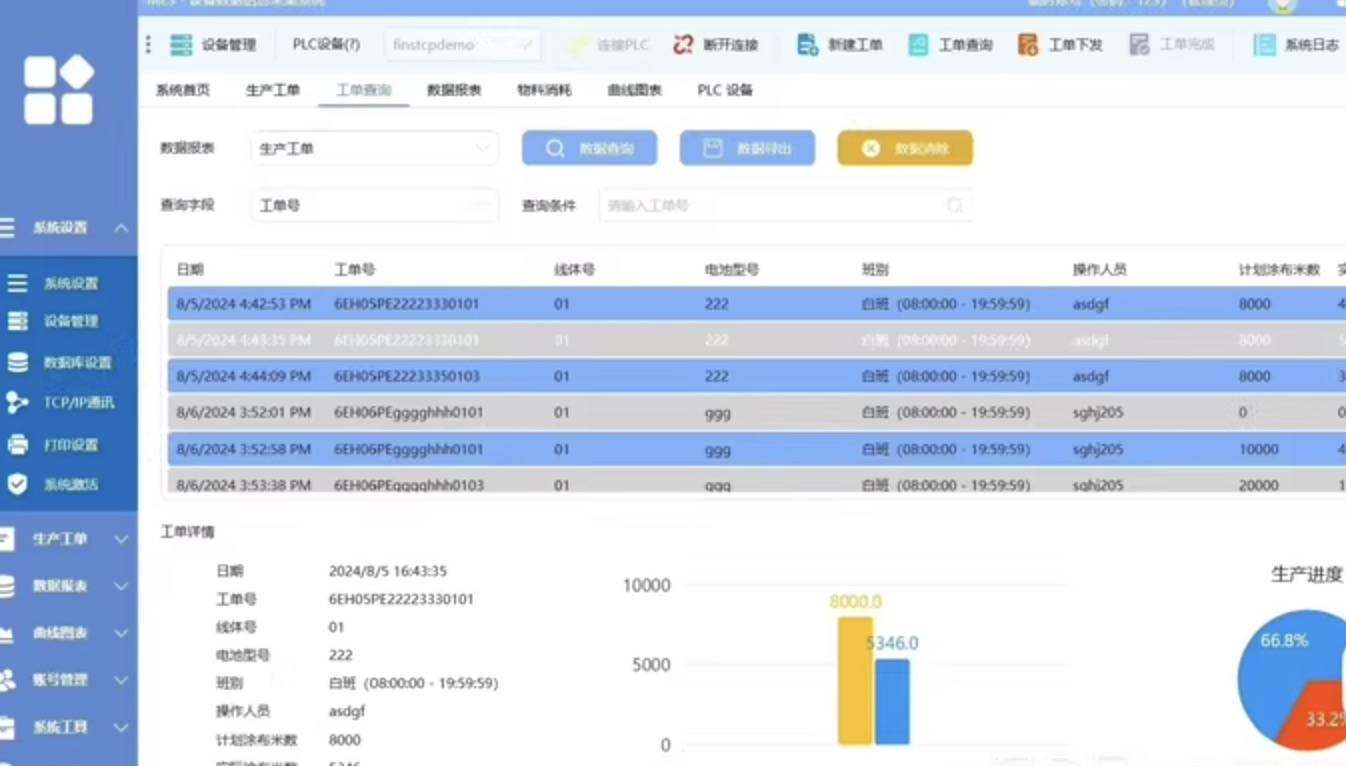
Task: Click the 数据库设置 database icon in sidebar
Action: point(18,362)
